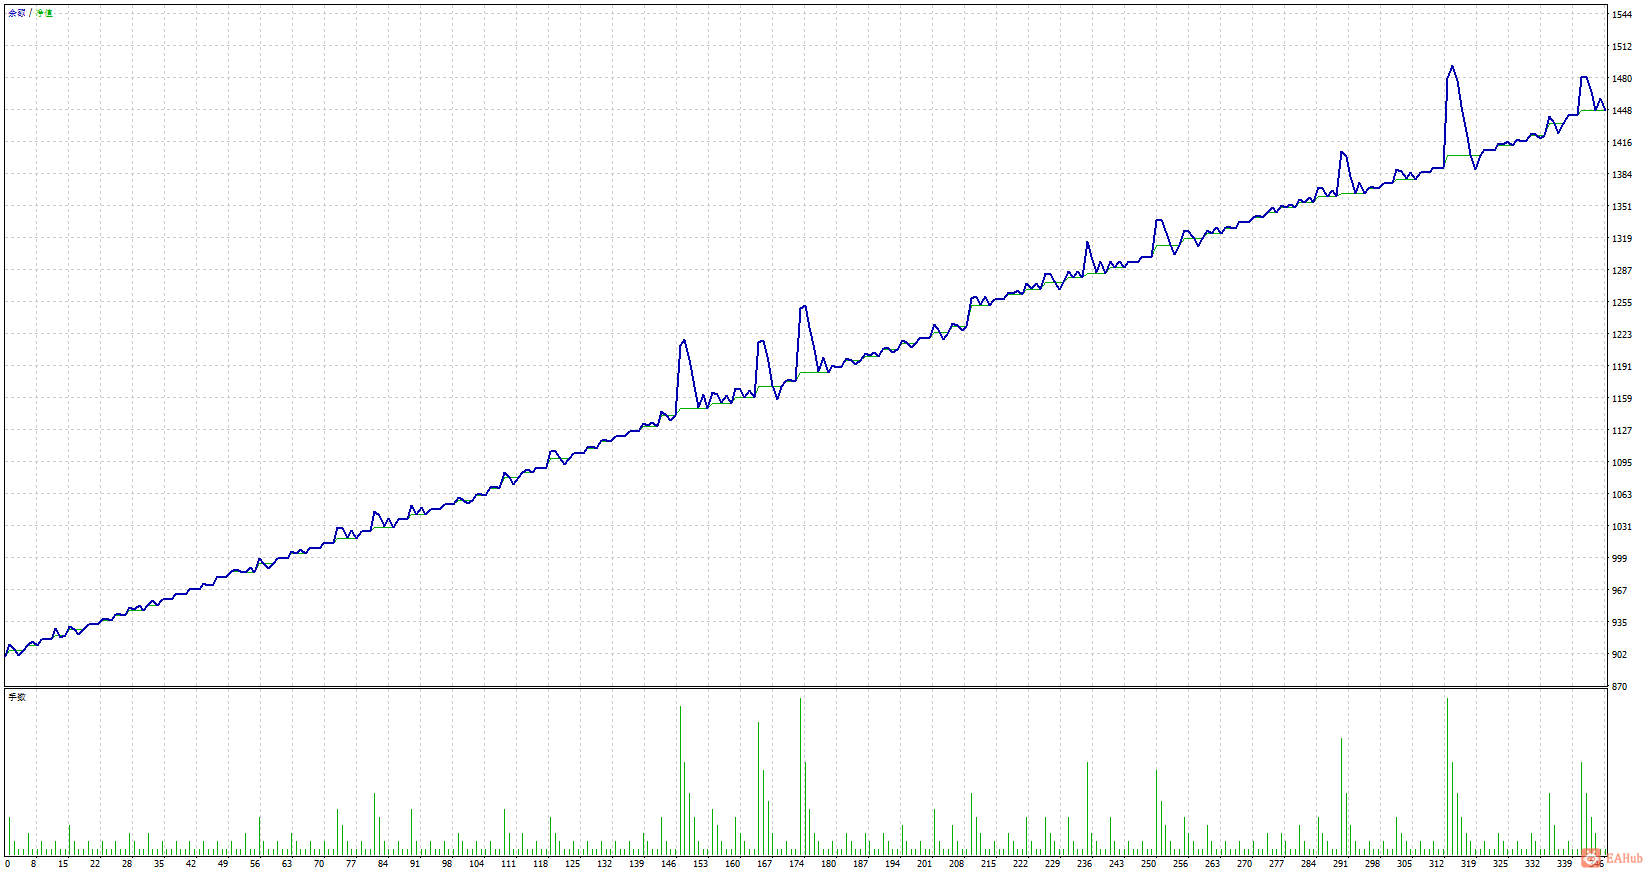Click trade number 208 on the bottom axis

point(957,864)
